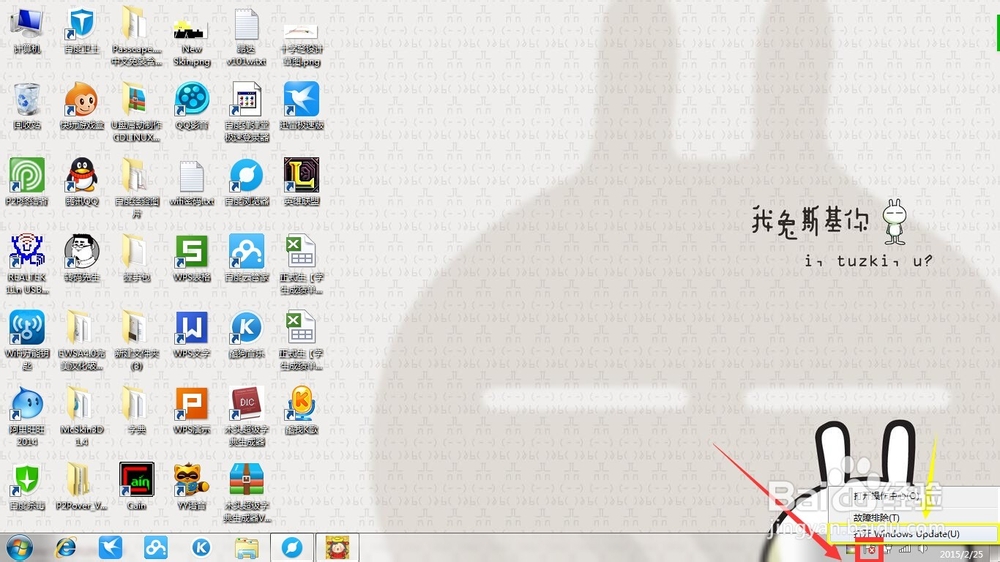Viewport: 1000px width, 562px height.
Task: Open the Baidu Weishi blue shield icon
Action: pos(82,29)
